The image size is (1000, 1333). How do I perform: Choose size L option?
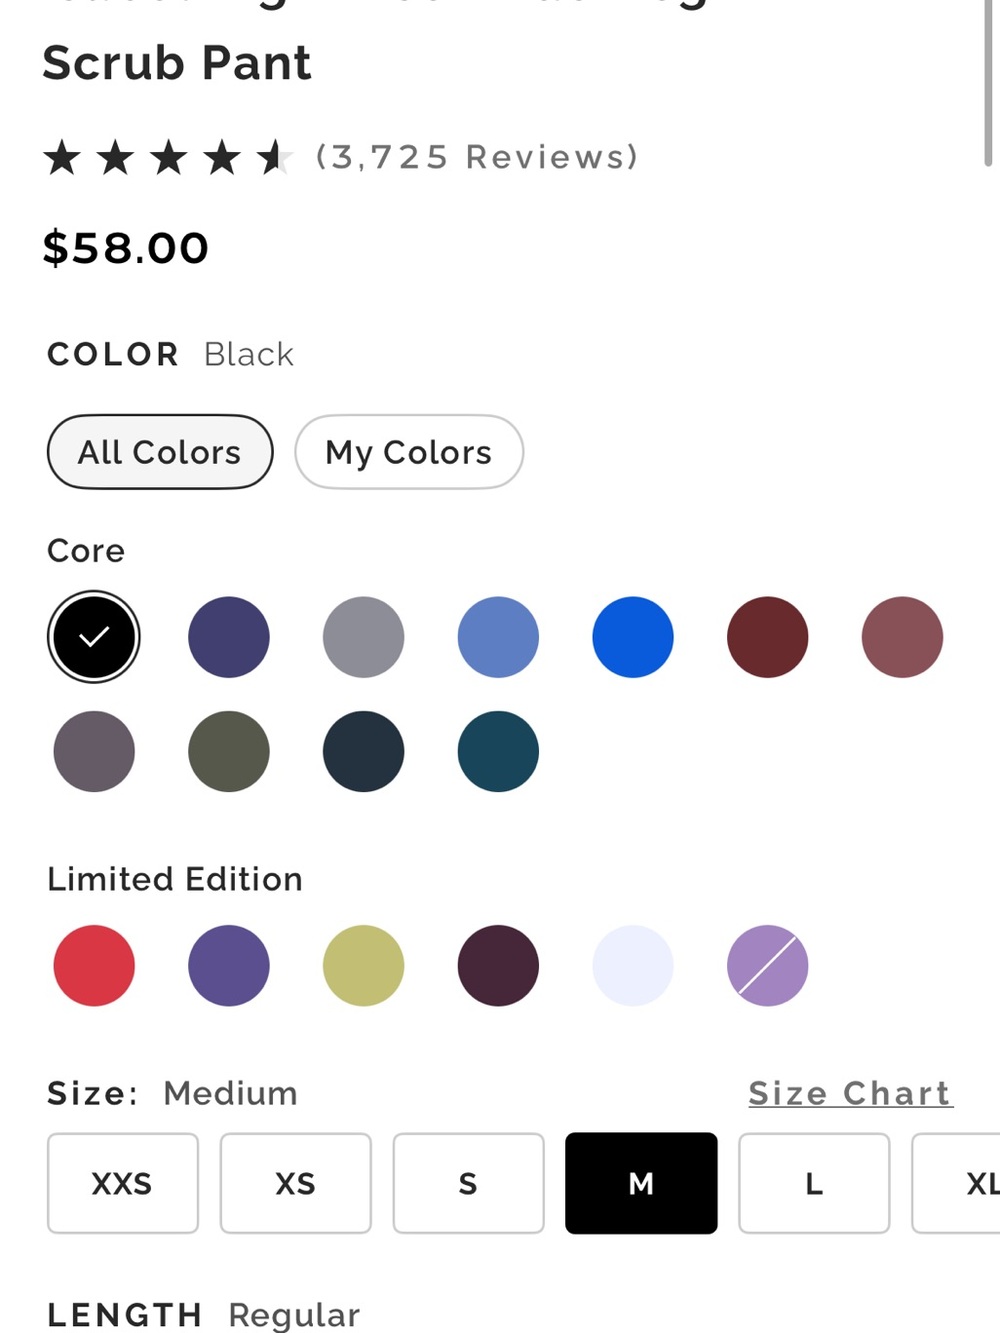pos(814,1183)
